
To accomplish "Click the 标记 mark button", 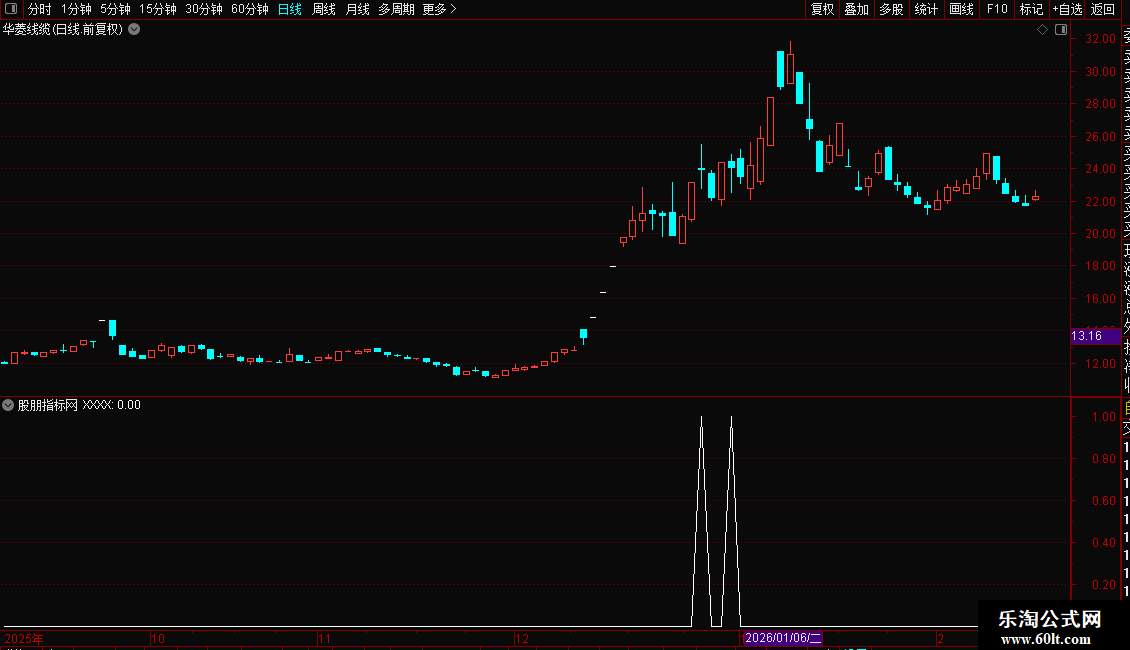I will coord(1031,9).
